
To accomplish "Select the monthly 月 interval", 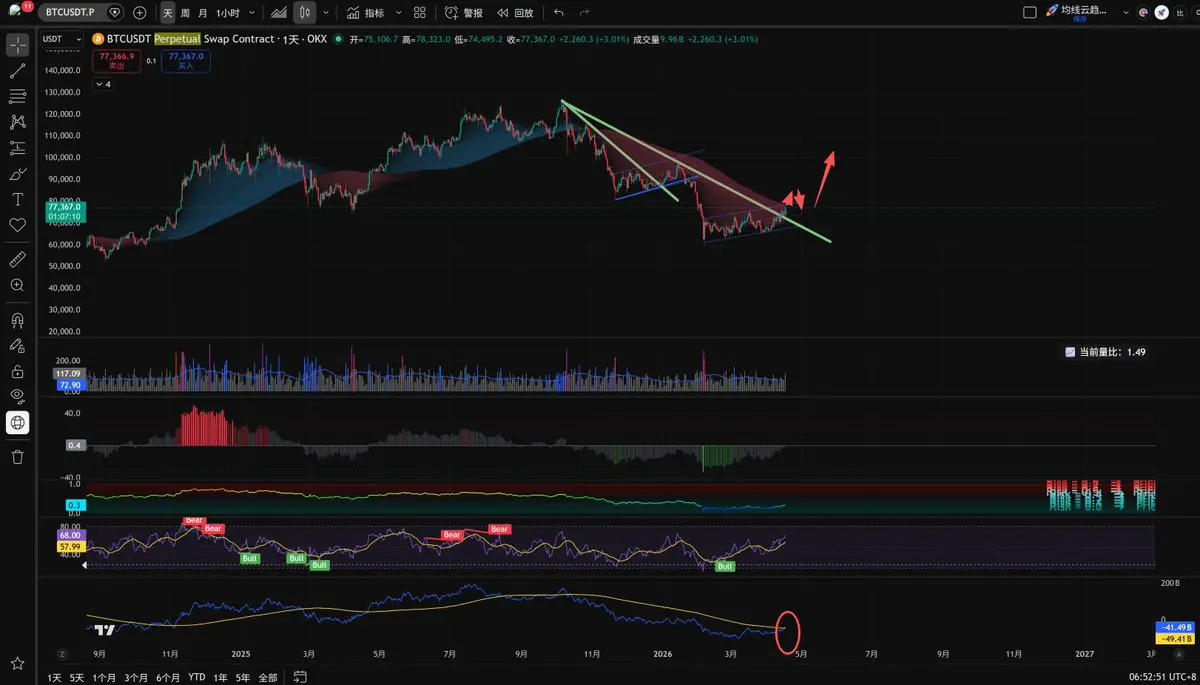I will click(203, 13).
